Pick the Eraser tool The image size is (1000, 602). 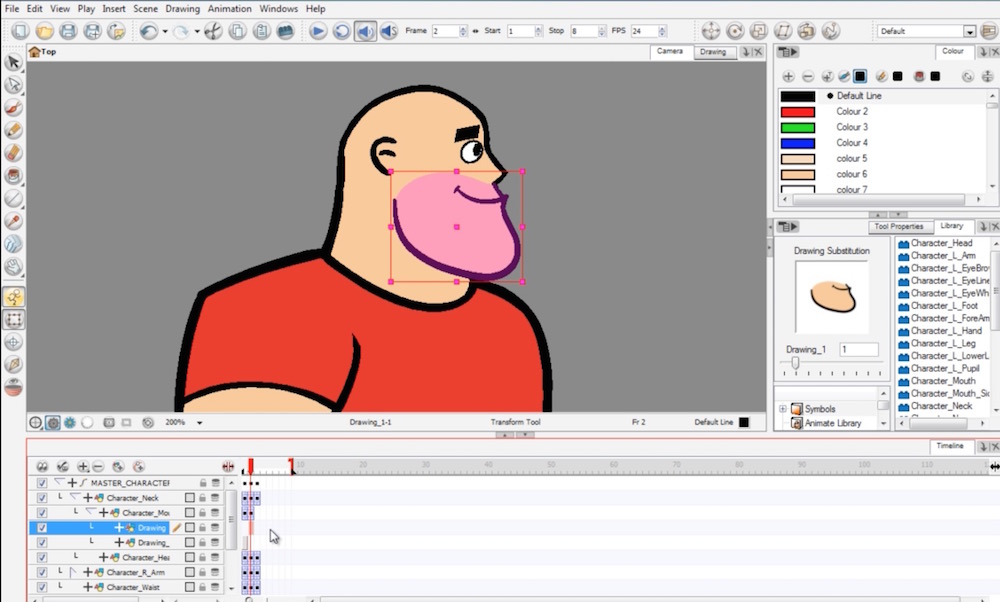[13, 152]
